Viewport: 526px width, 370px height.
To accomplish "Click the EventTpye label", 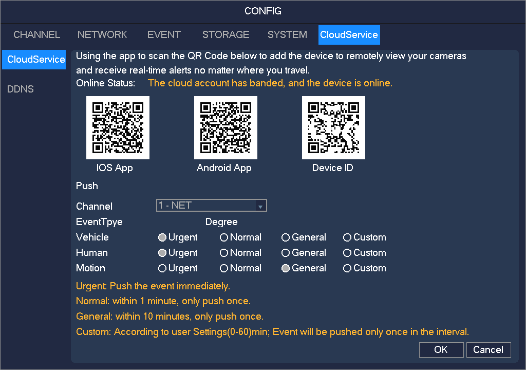I will click(x=99, y=222).
